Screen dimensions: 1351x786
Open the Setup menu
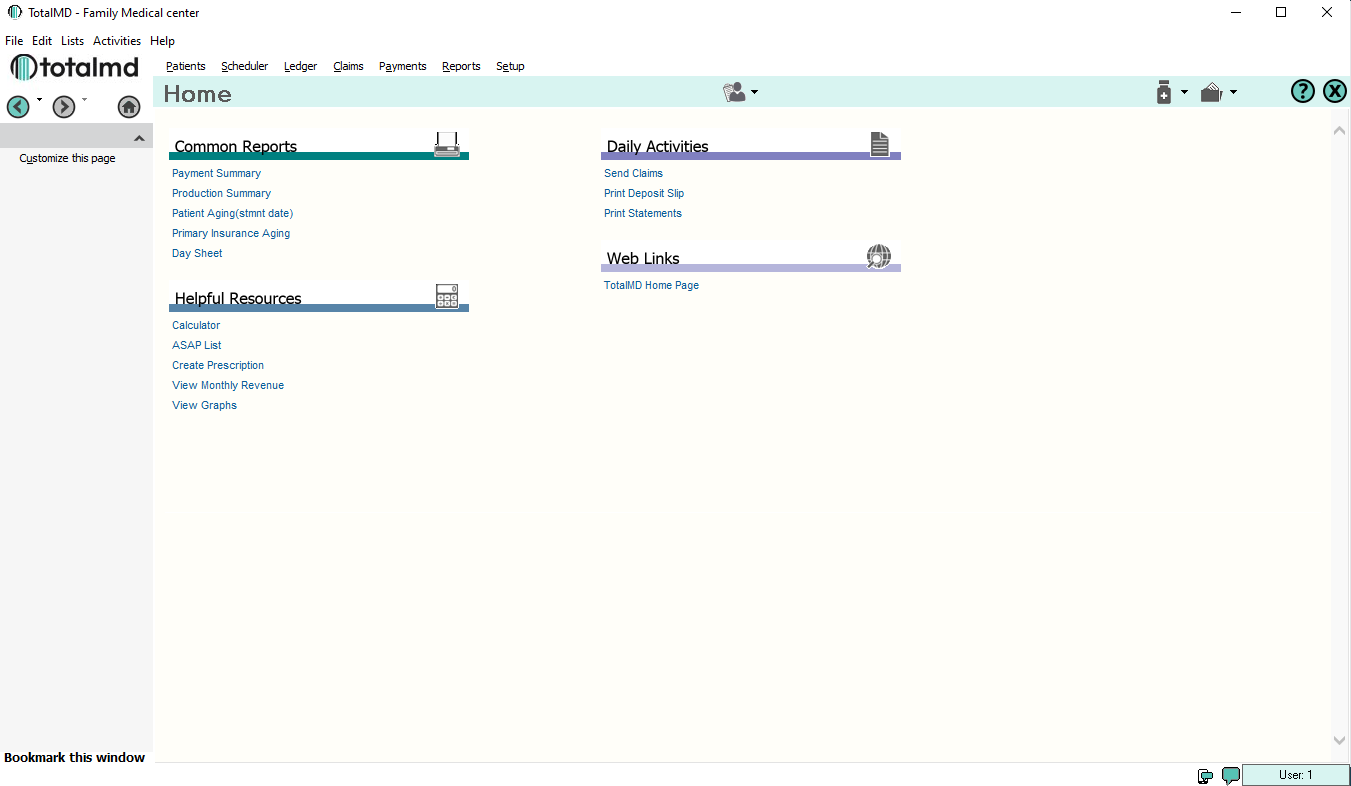point(510,66)
